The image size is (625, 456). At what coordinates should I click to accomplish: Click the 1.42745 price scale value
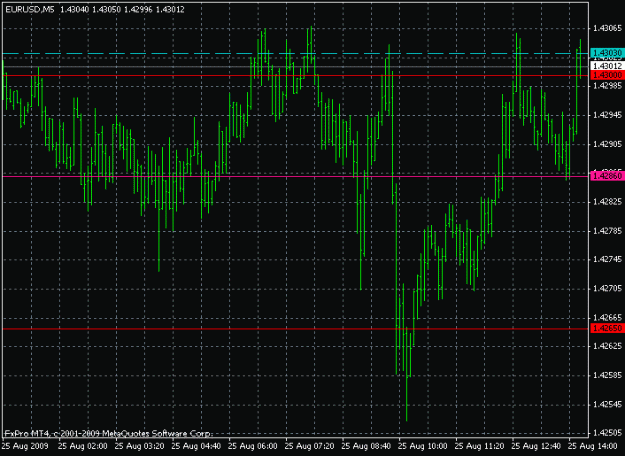tap(607, 259)
